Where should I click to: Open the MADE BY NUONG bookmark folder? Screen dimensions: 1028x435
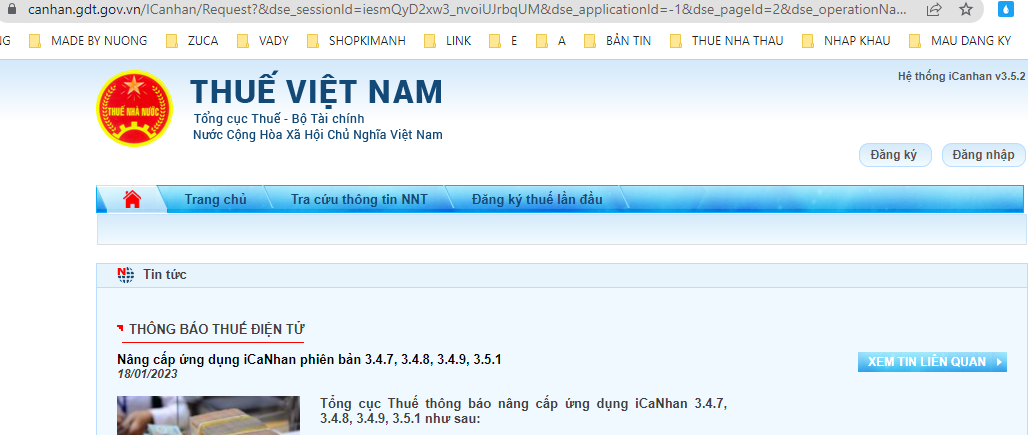tap(88, 41)
